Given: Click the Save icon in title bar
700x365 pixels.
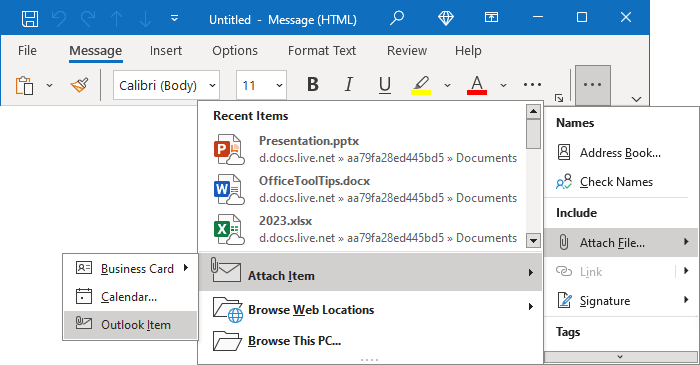Looking at the screenshot, I should point(30,19).
